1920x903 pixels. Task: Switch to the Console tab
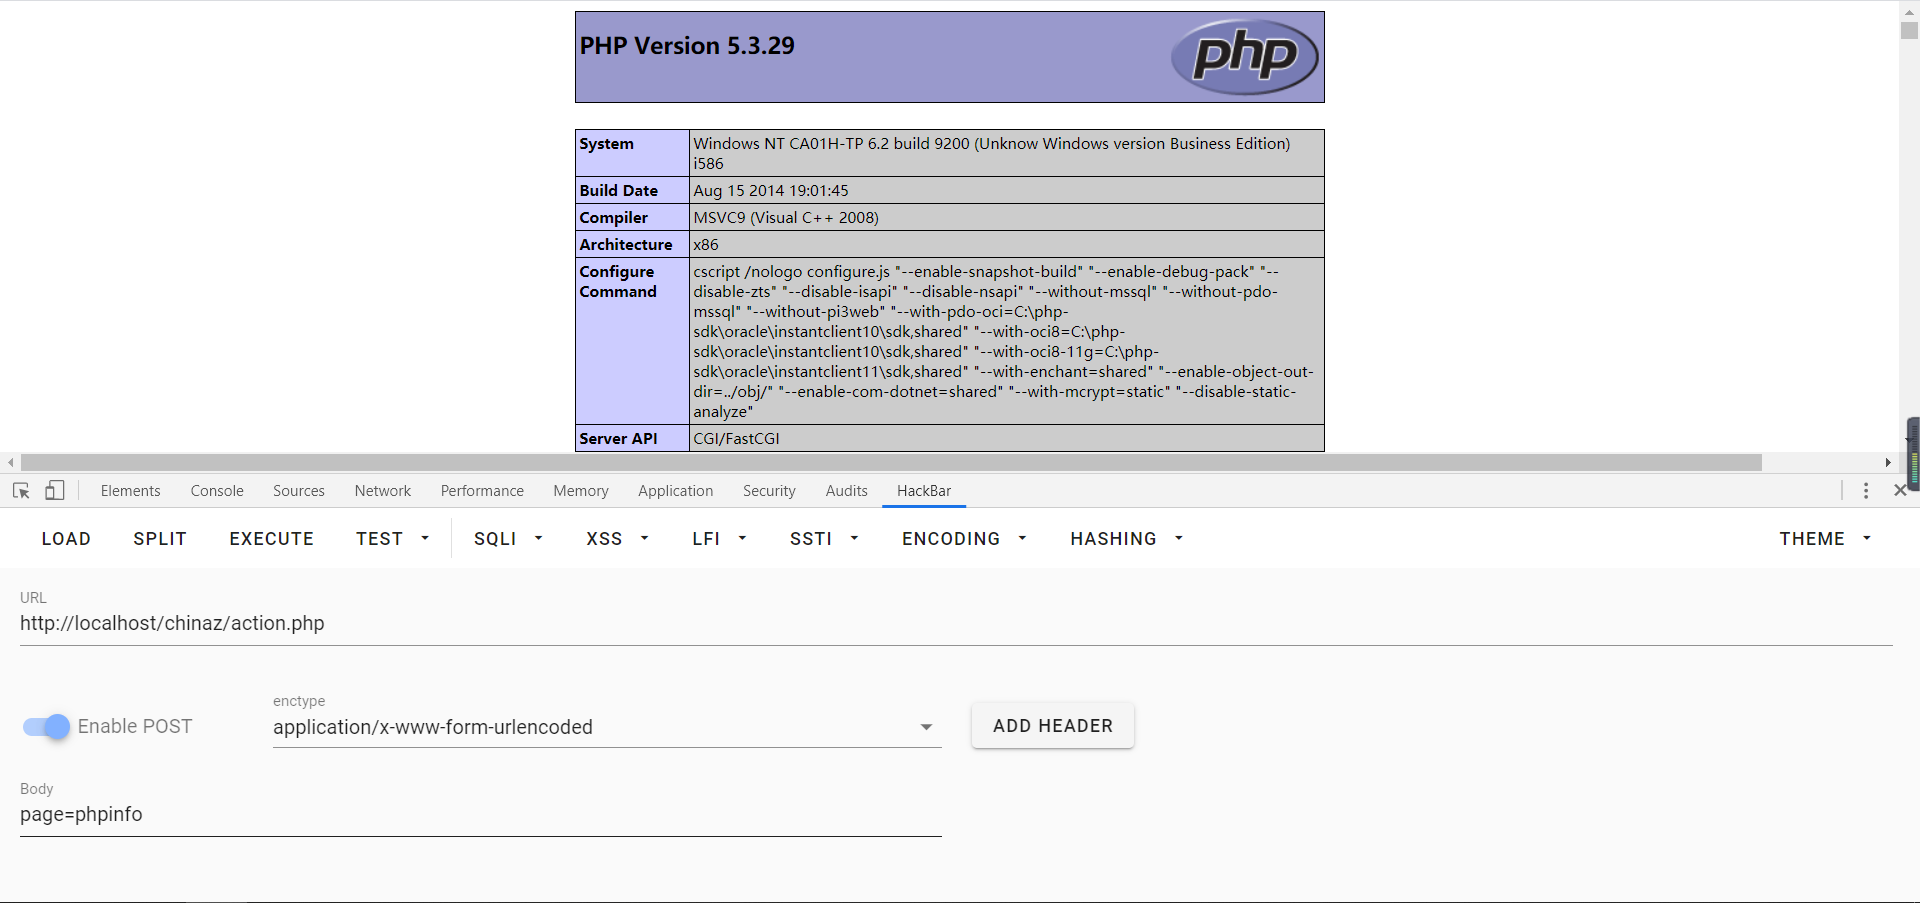click(217, 491)
